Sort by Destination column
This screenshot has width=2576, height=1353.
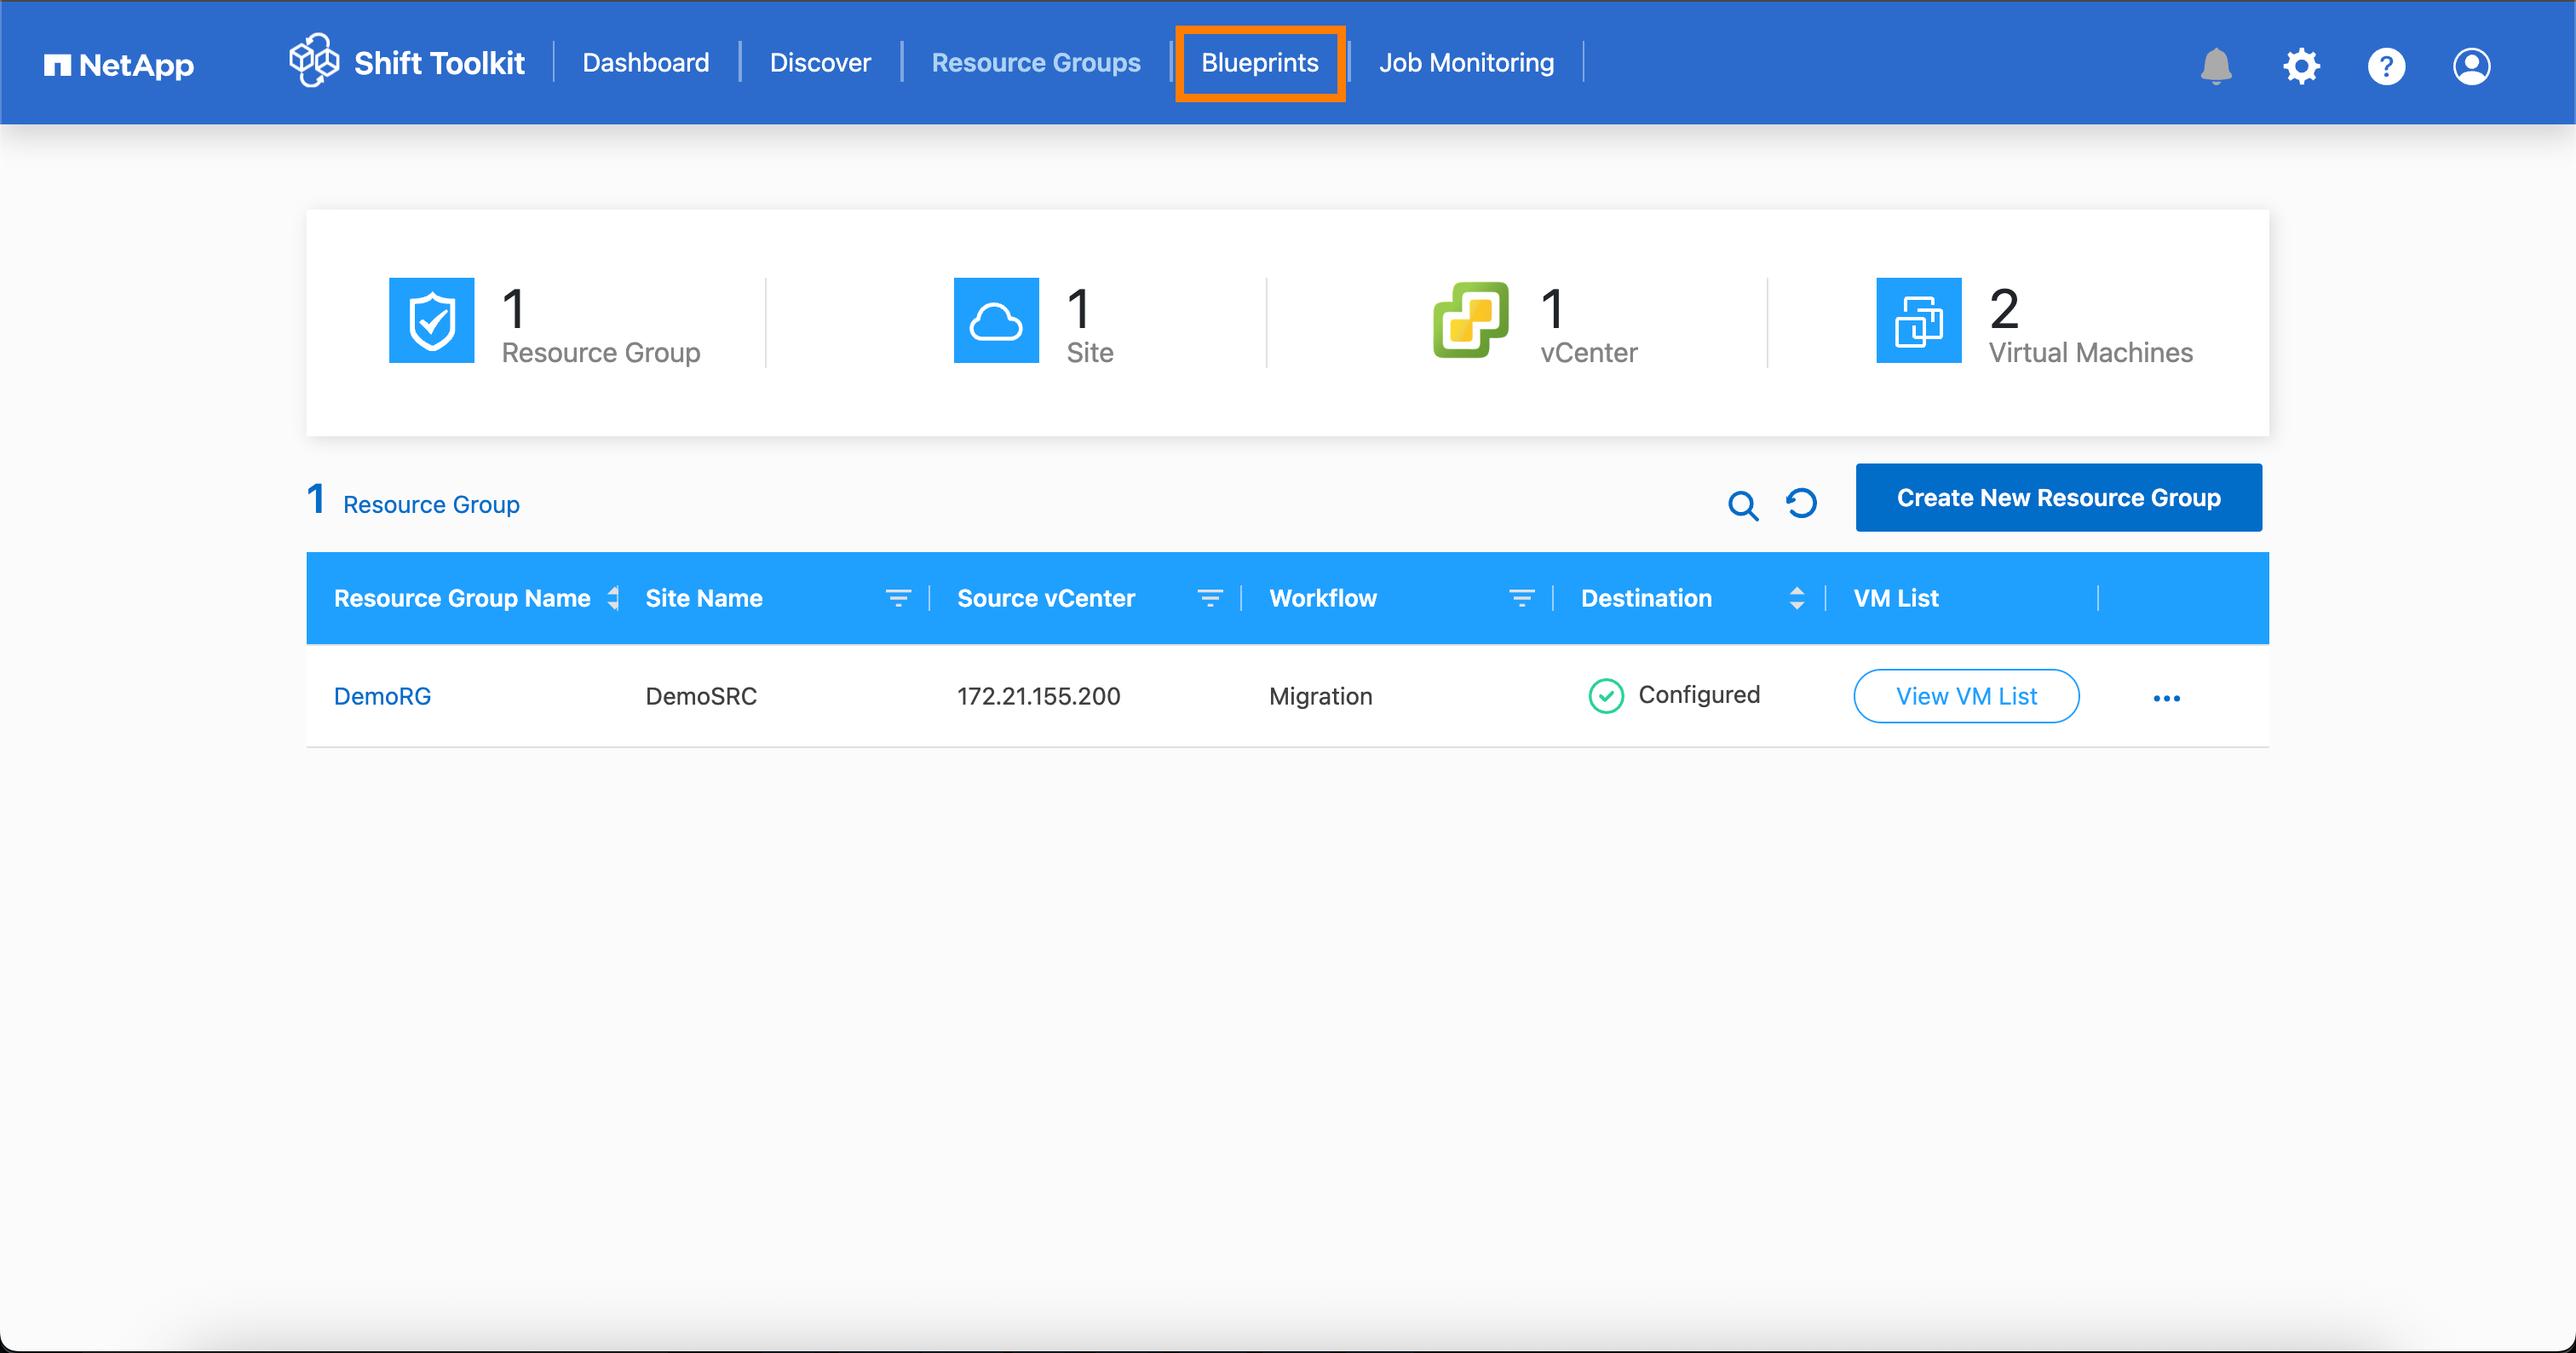coord(1796,598)
